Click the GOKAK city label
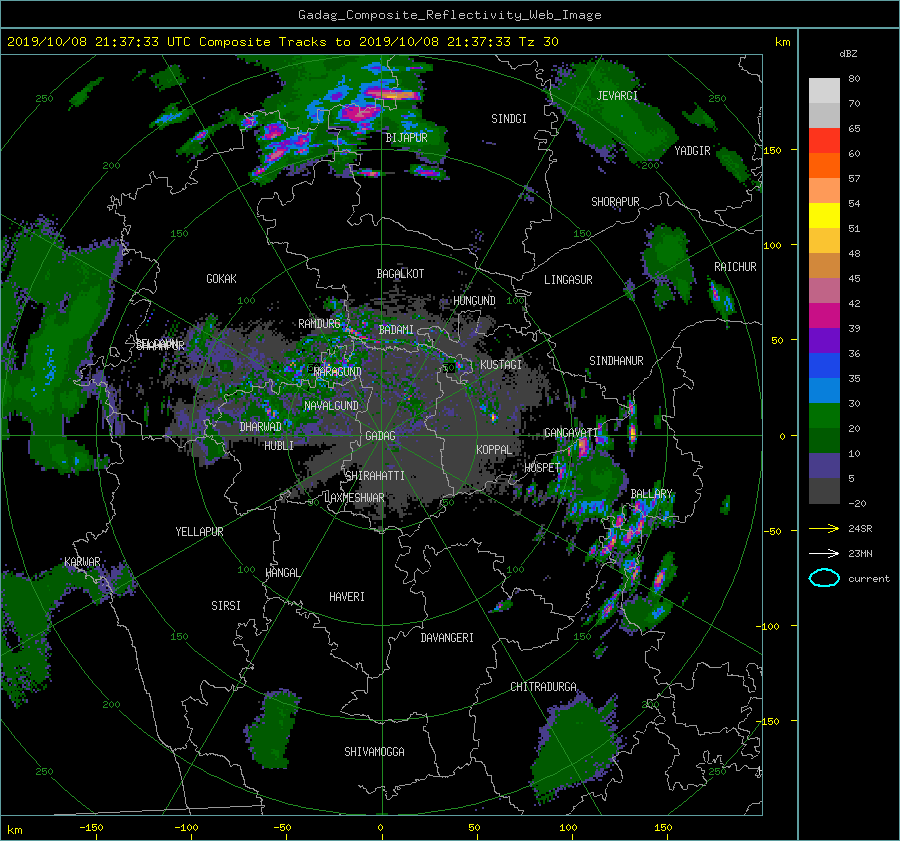 221,279
